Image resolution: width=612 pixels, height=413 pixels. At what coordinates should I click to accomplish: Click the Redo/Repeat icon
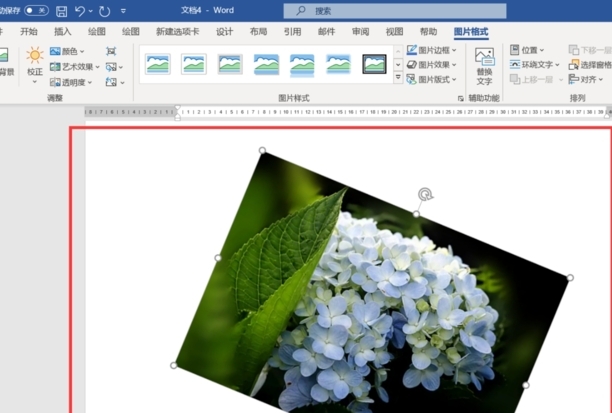105,11
